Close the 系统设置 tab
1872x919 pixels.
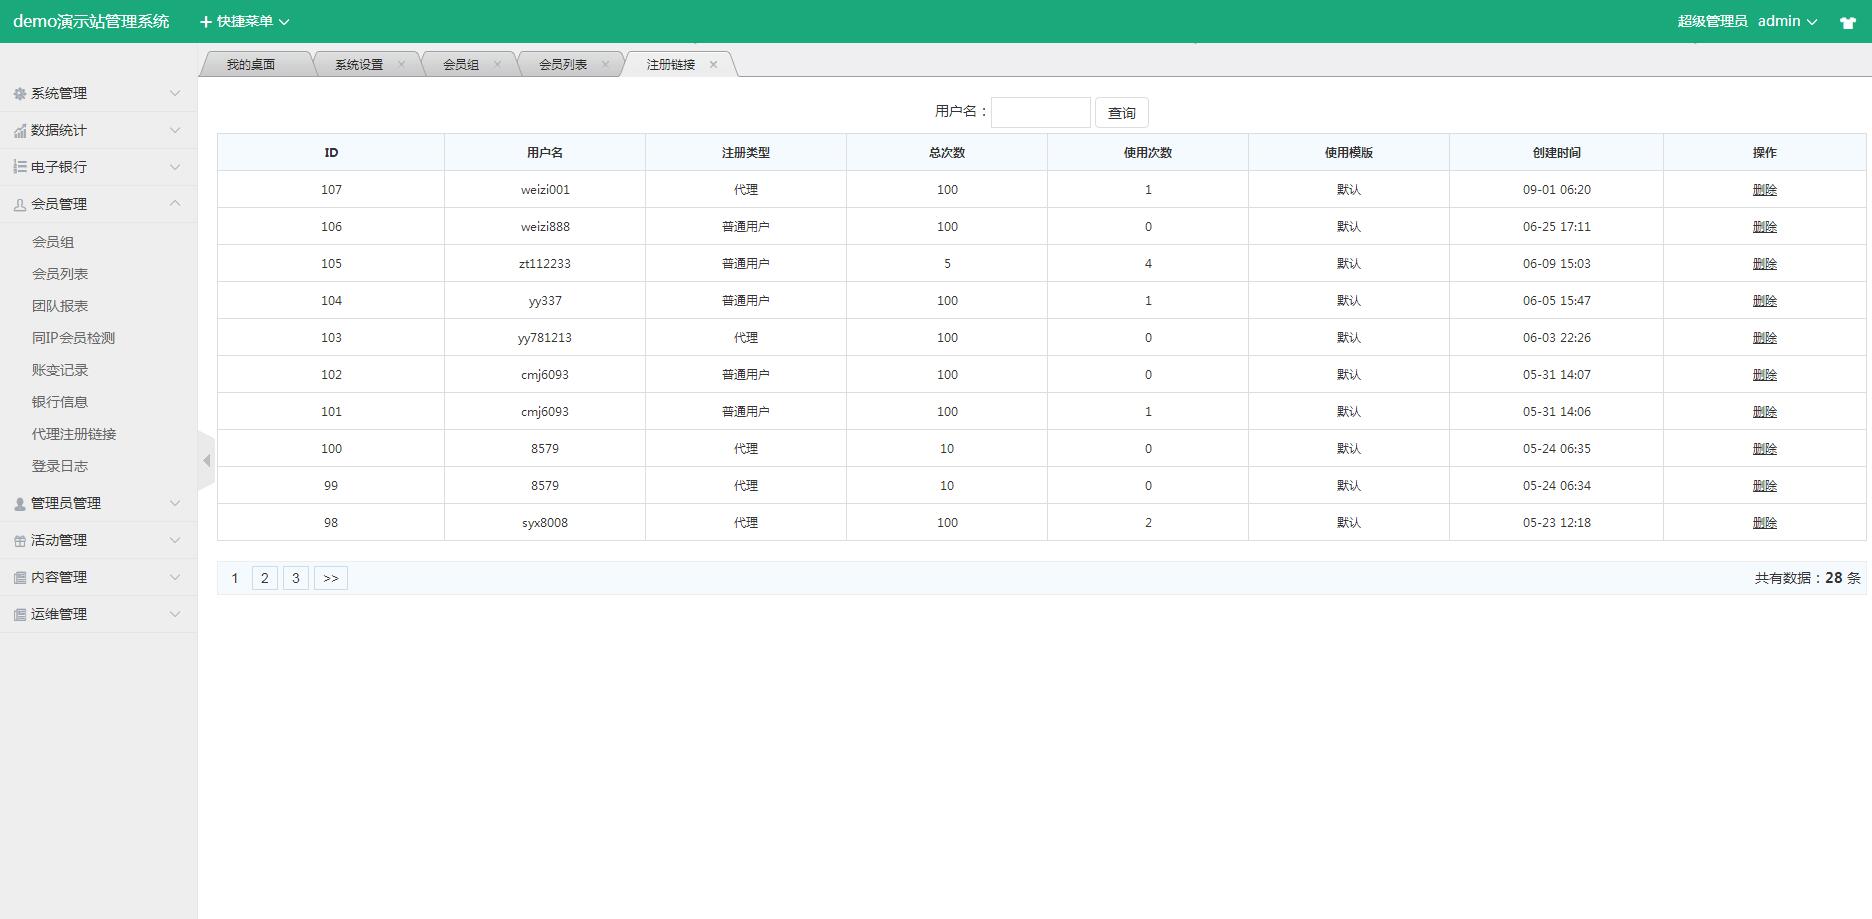(402, 64)
